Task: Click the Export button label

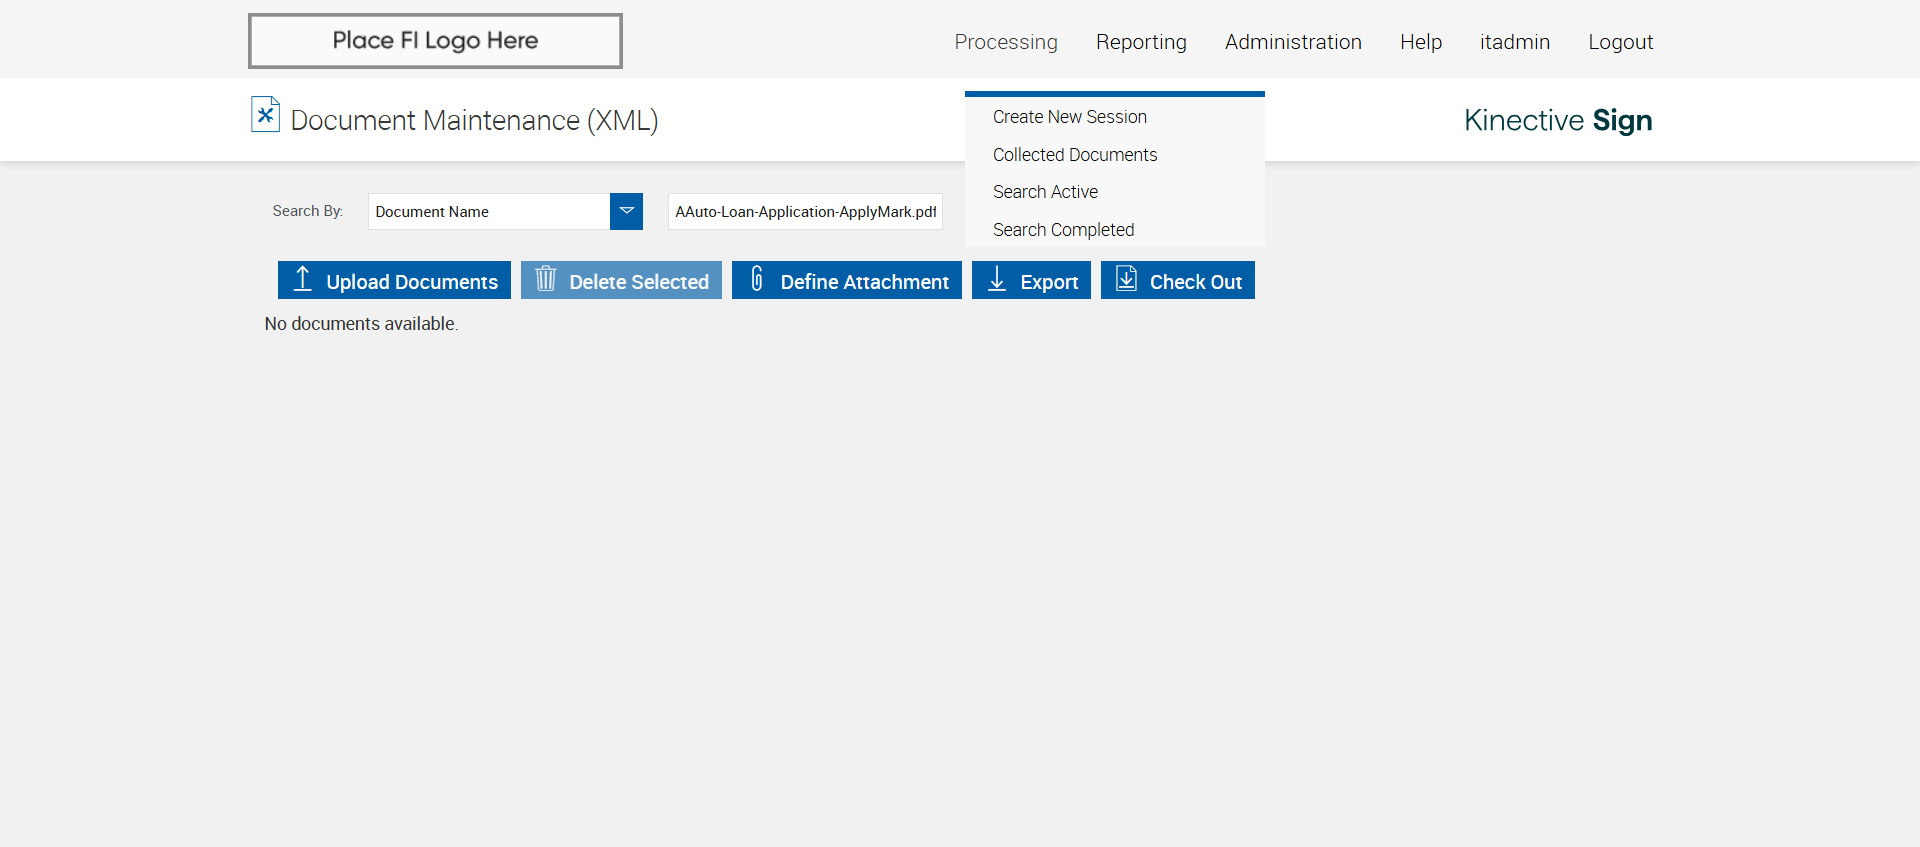Action: coord(1049,282)
